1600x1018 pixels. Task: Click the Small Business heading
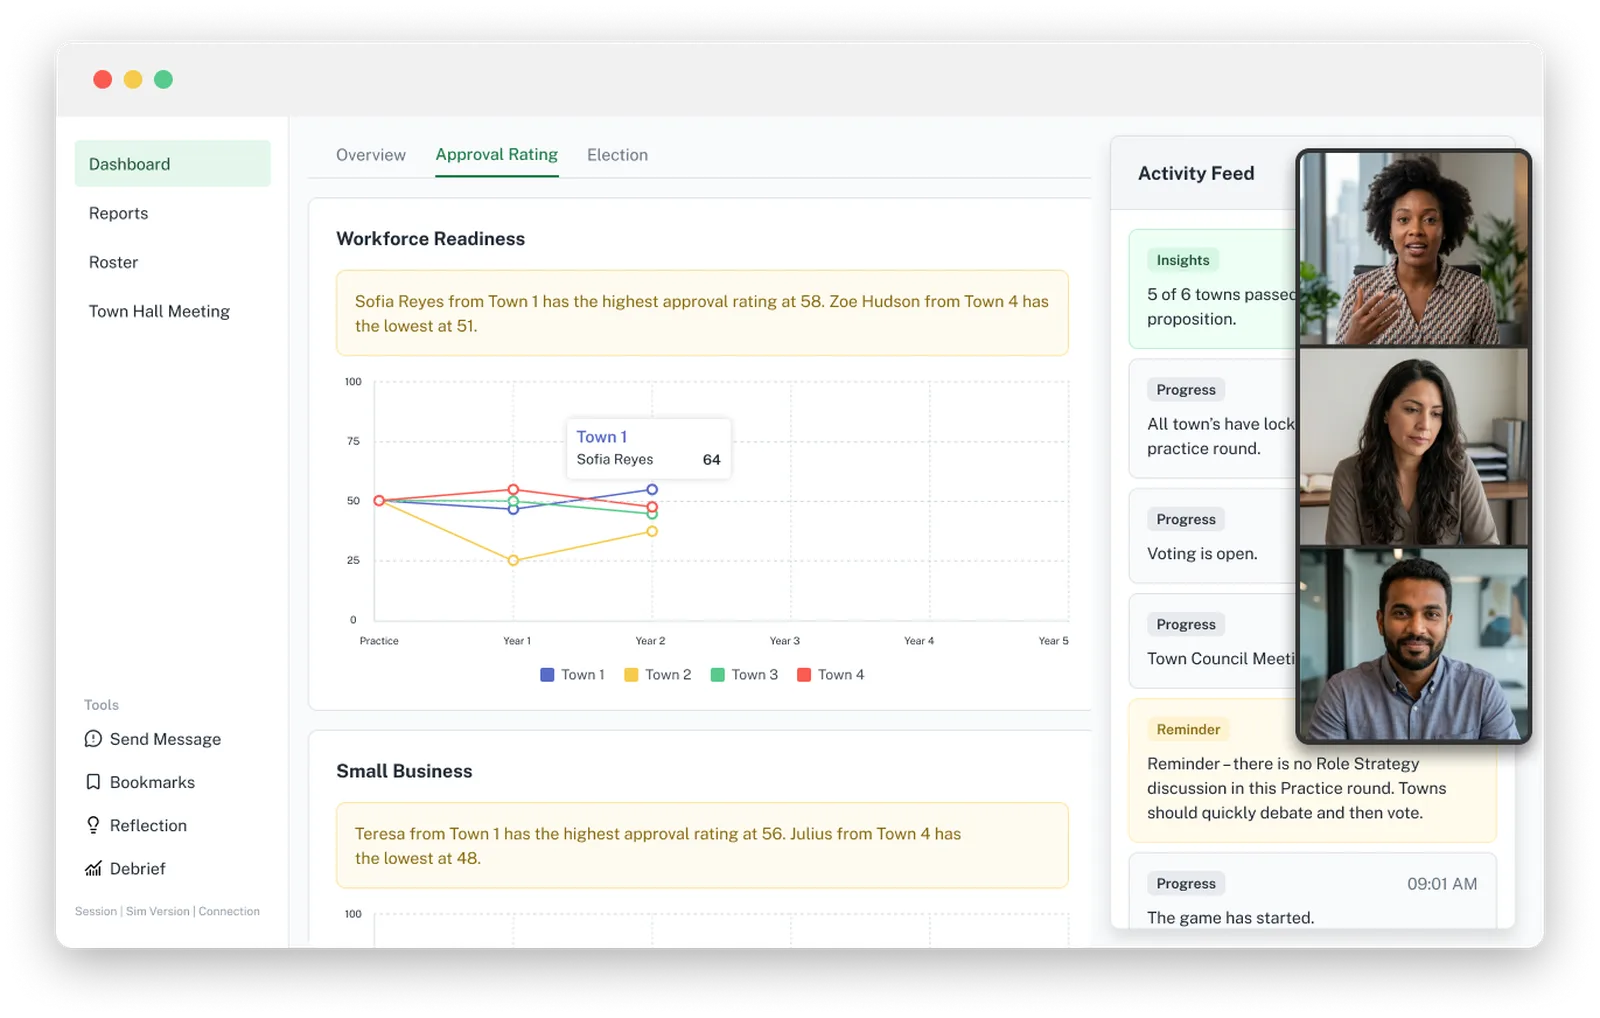(404, 771)
